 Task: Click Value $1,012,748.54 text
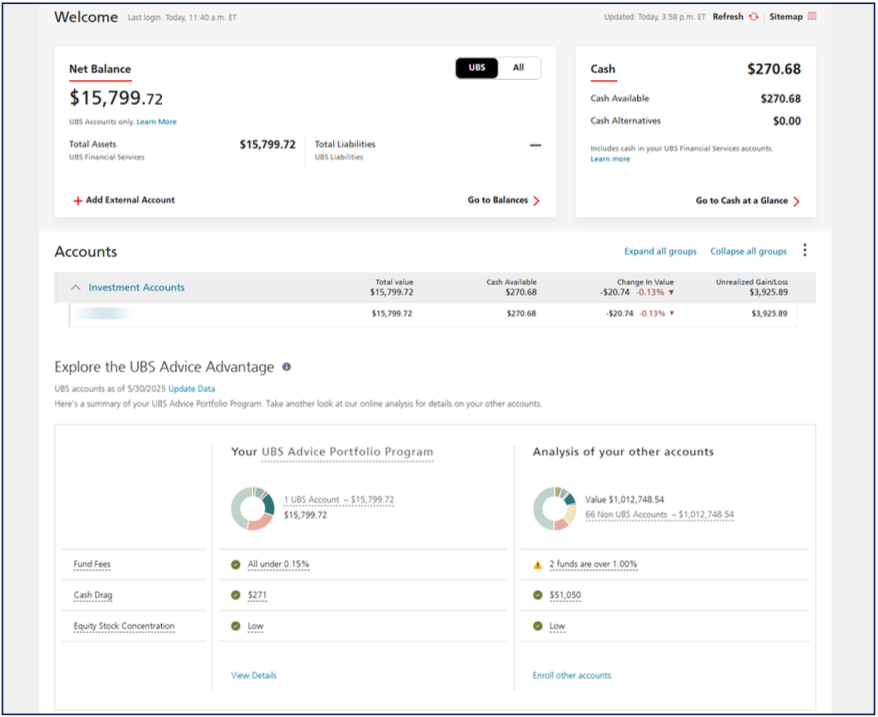(x=624, y=500)
